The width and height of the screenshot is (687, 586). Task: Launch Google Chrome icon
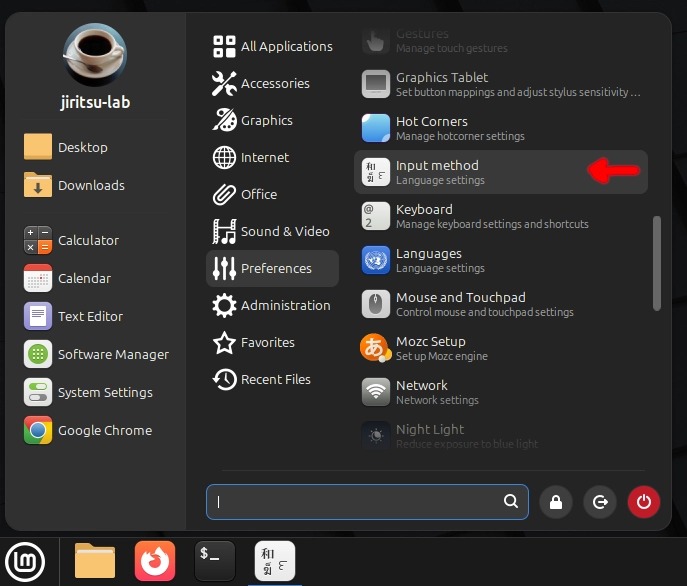click(x=38, y=430)
